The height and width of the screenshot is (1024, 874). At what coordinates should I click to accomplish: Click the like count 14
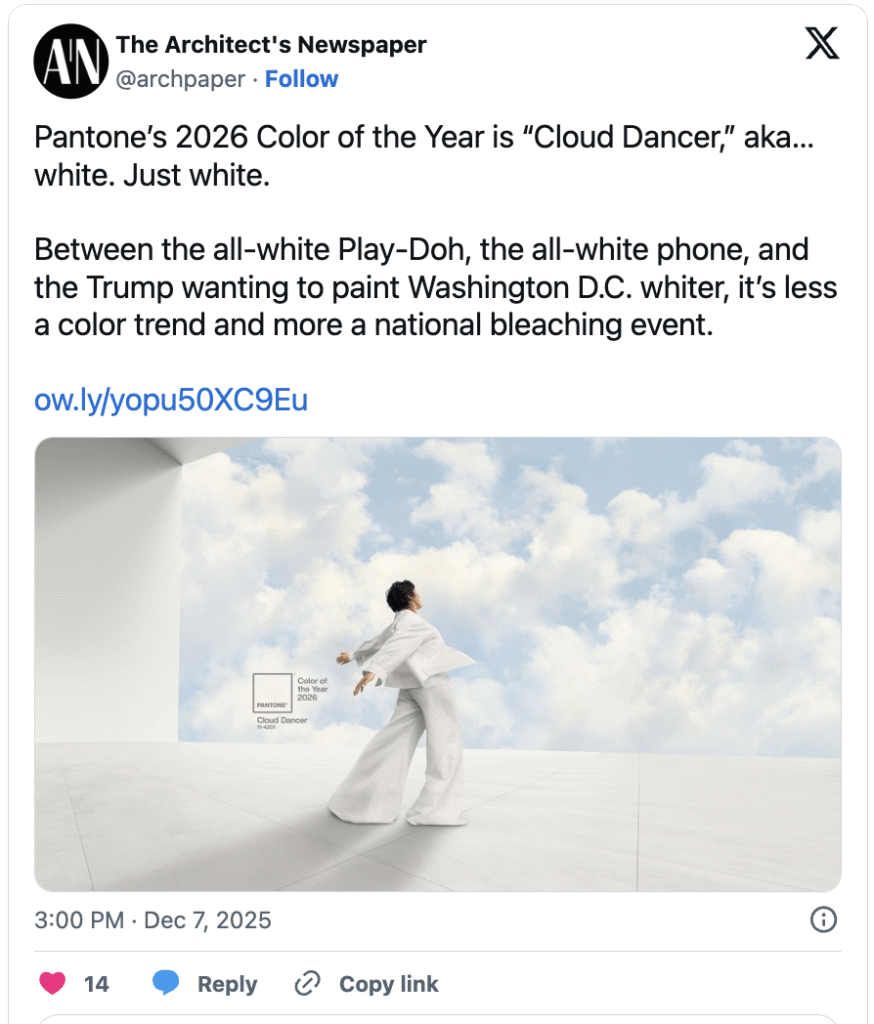click(96, 984)
